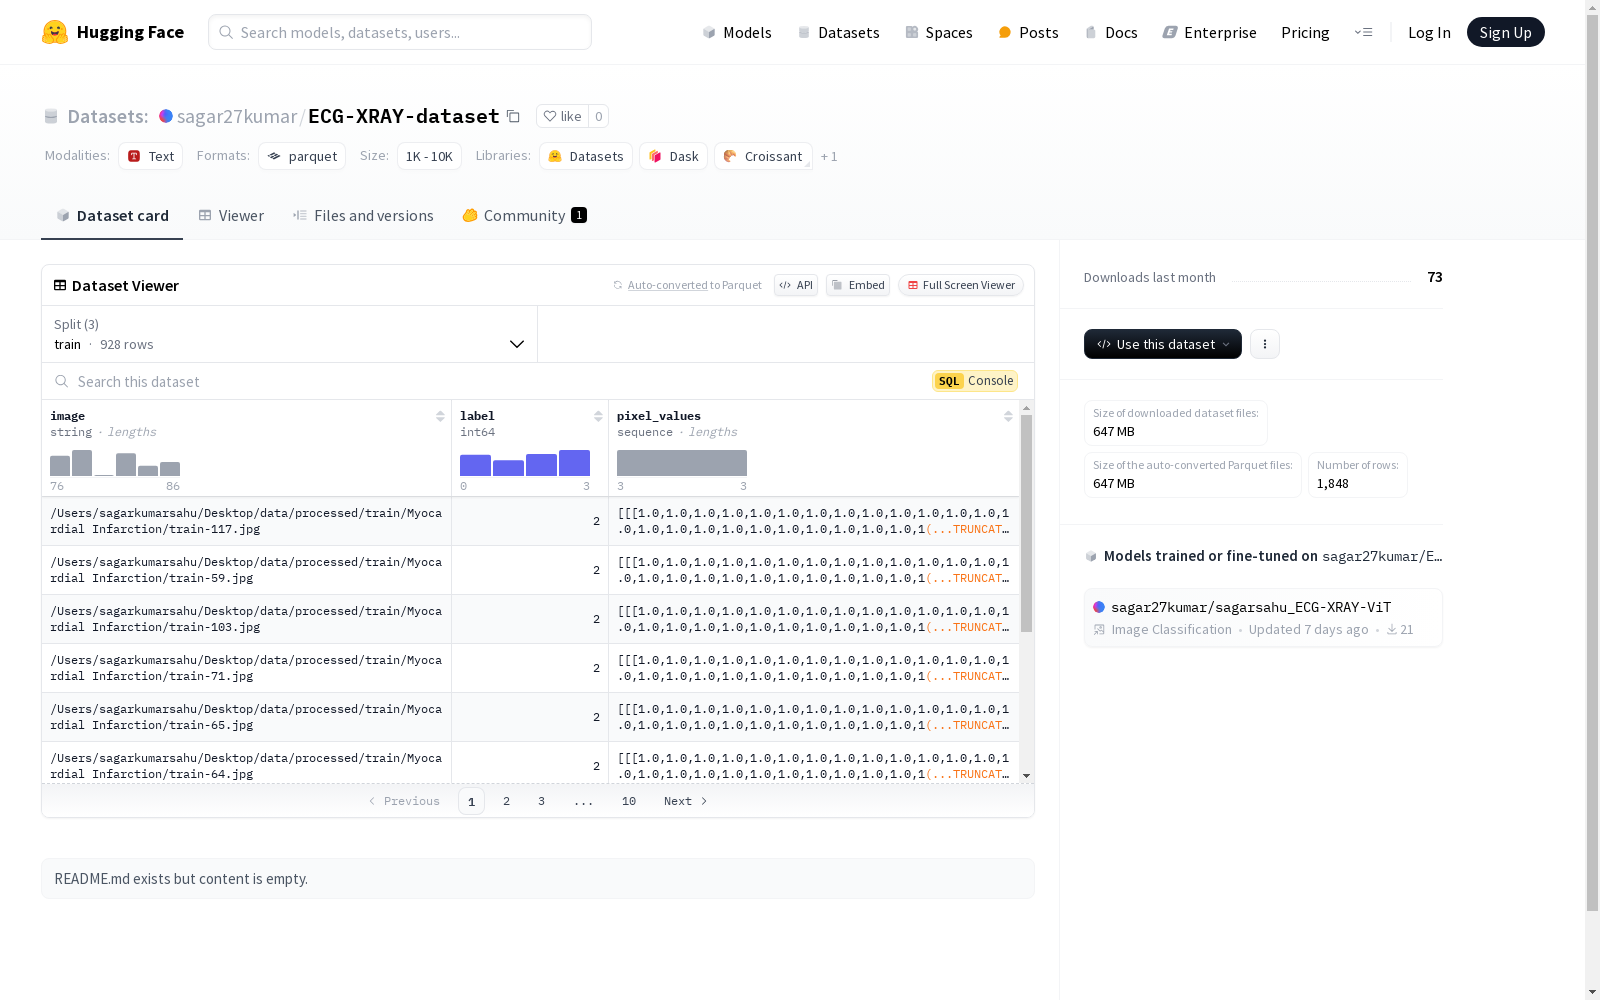The image size is (1600, 1000).
Task: Switch to the Viewer tab
Action: (x=231, y=216)
